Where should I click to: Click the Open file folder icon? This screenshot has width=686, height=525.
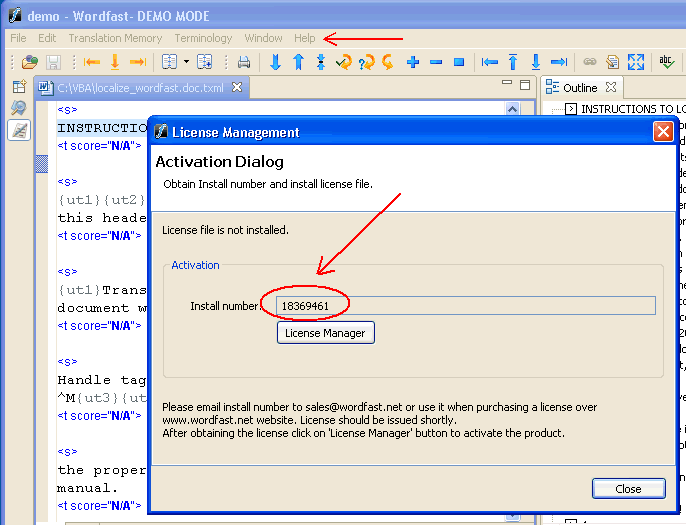pyautogui.click(x=30, y=62)
